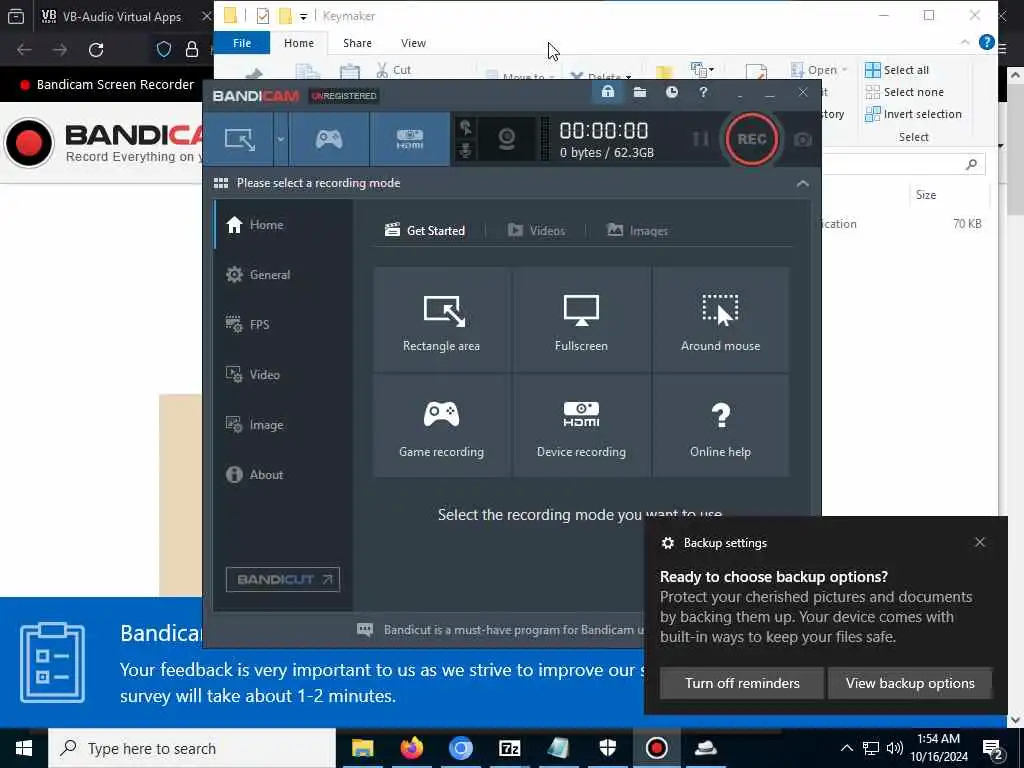This screenshot has width=1024, height=768.
Task: Switch to Images tab
Action: pyautogui.click(x=637, y=231)
